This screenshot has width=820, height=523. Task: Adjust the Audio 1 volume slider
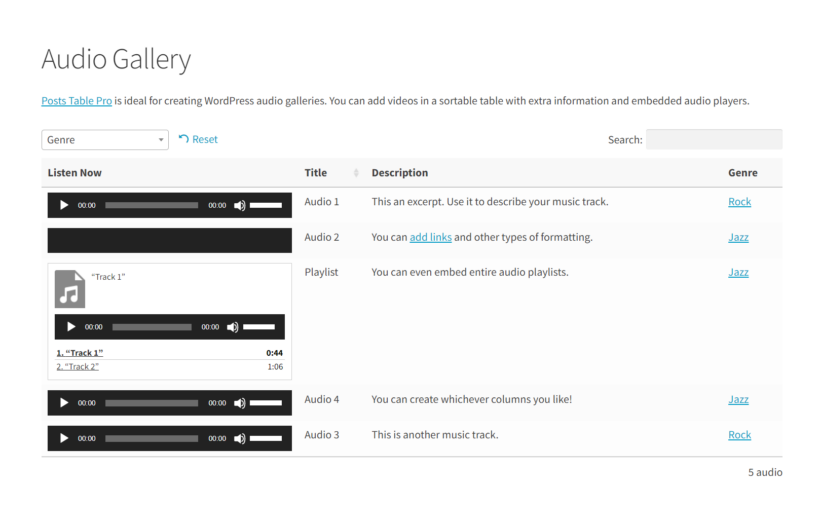click(265, 205)
